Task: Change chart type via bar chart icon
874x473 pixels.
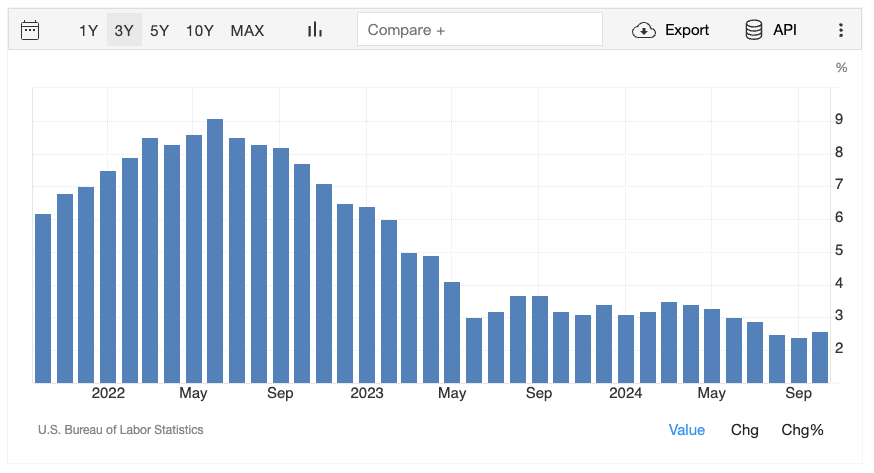Action: coord(315,30)
